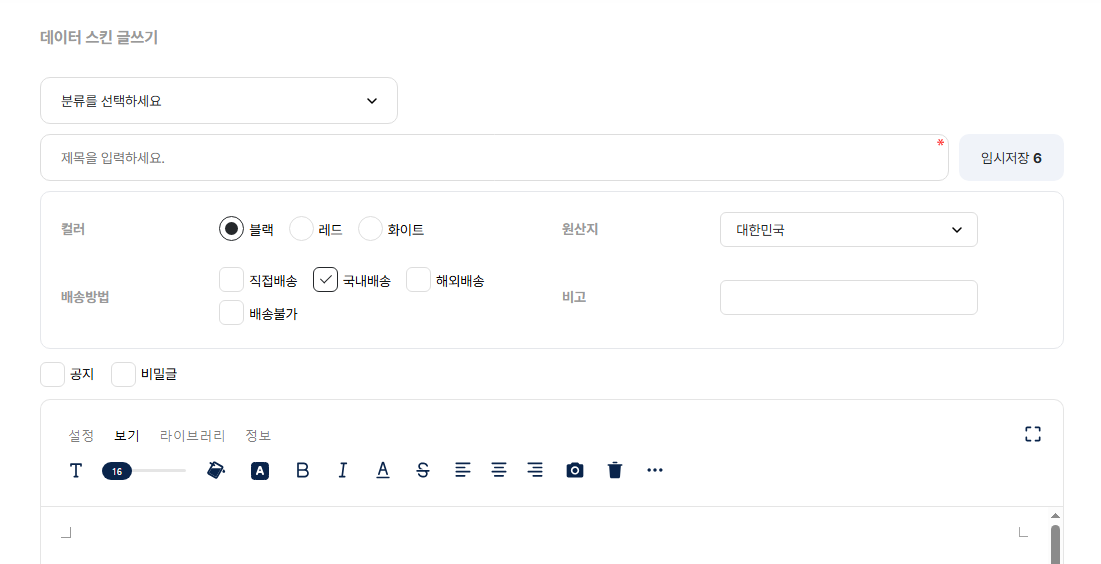
Task: Click the paint bucket fill color icon
Action: (216, 470)
